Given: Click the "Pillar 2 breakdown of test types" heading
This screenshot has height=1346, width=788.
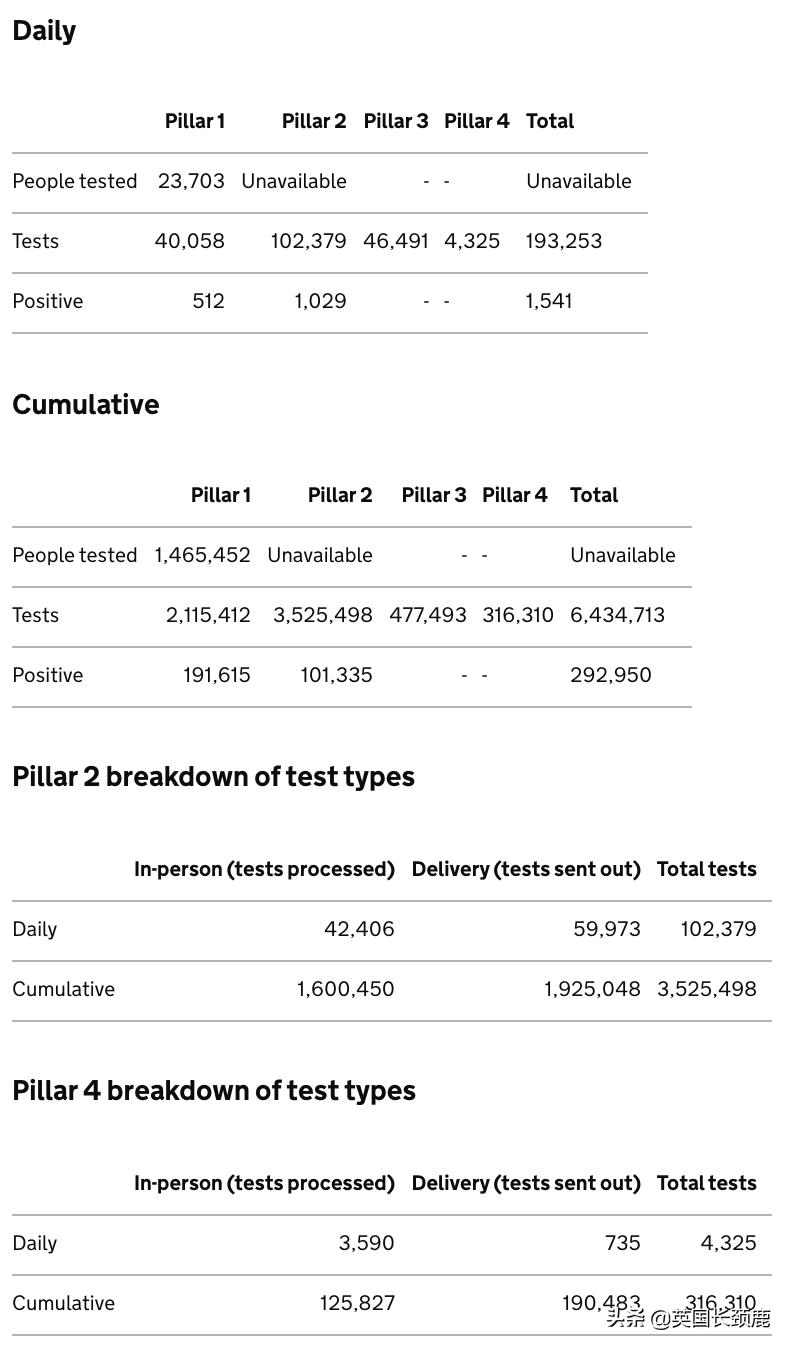Looking at the screenshot, I should point(213,777).
